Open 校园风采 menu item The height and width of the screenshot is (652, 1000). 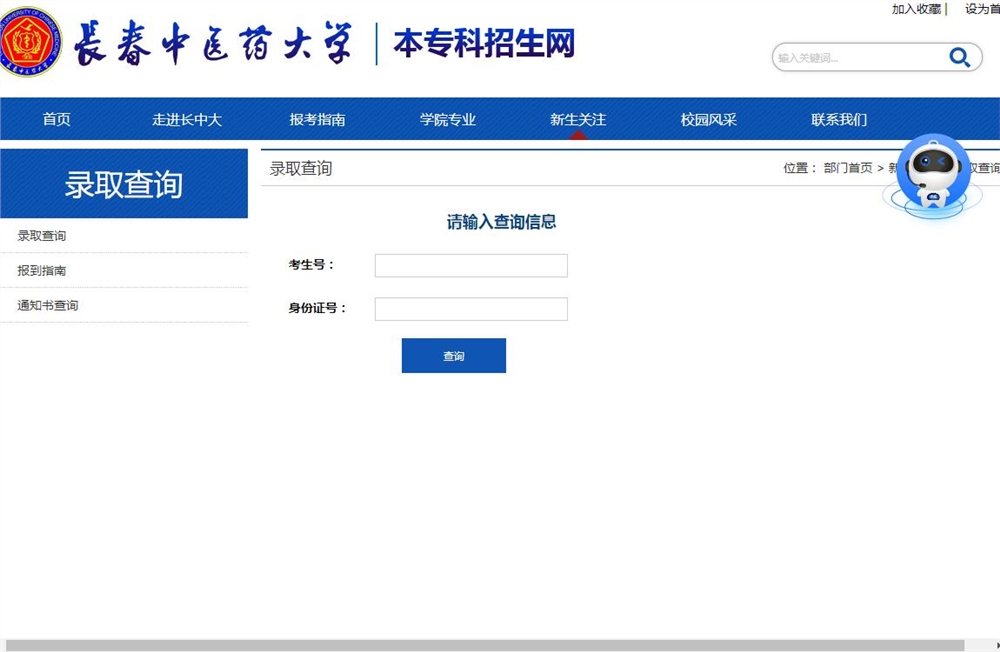[709, 119]
